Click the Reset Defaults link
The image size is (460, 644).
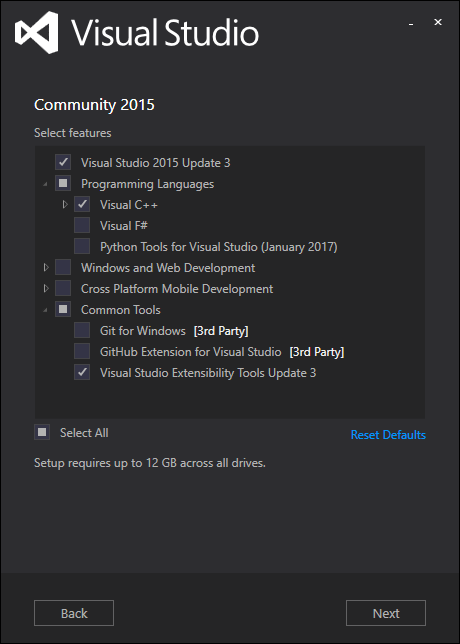click(x=388, y=435)
